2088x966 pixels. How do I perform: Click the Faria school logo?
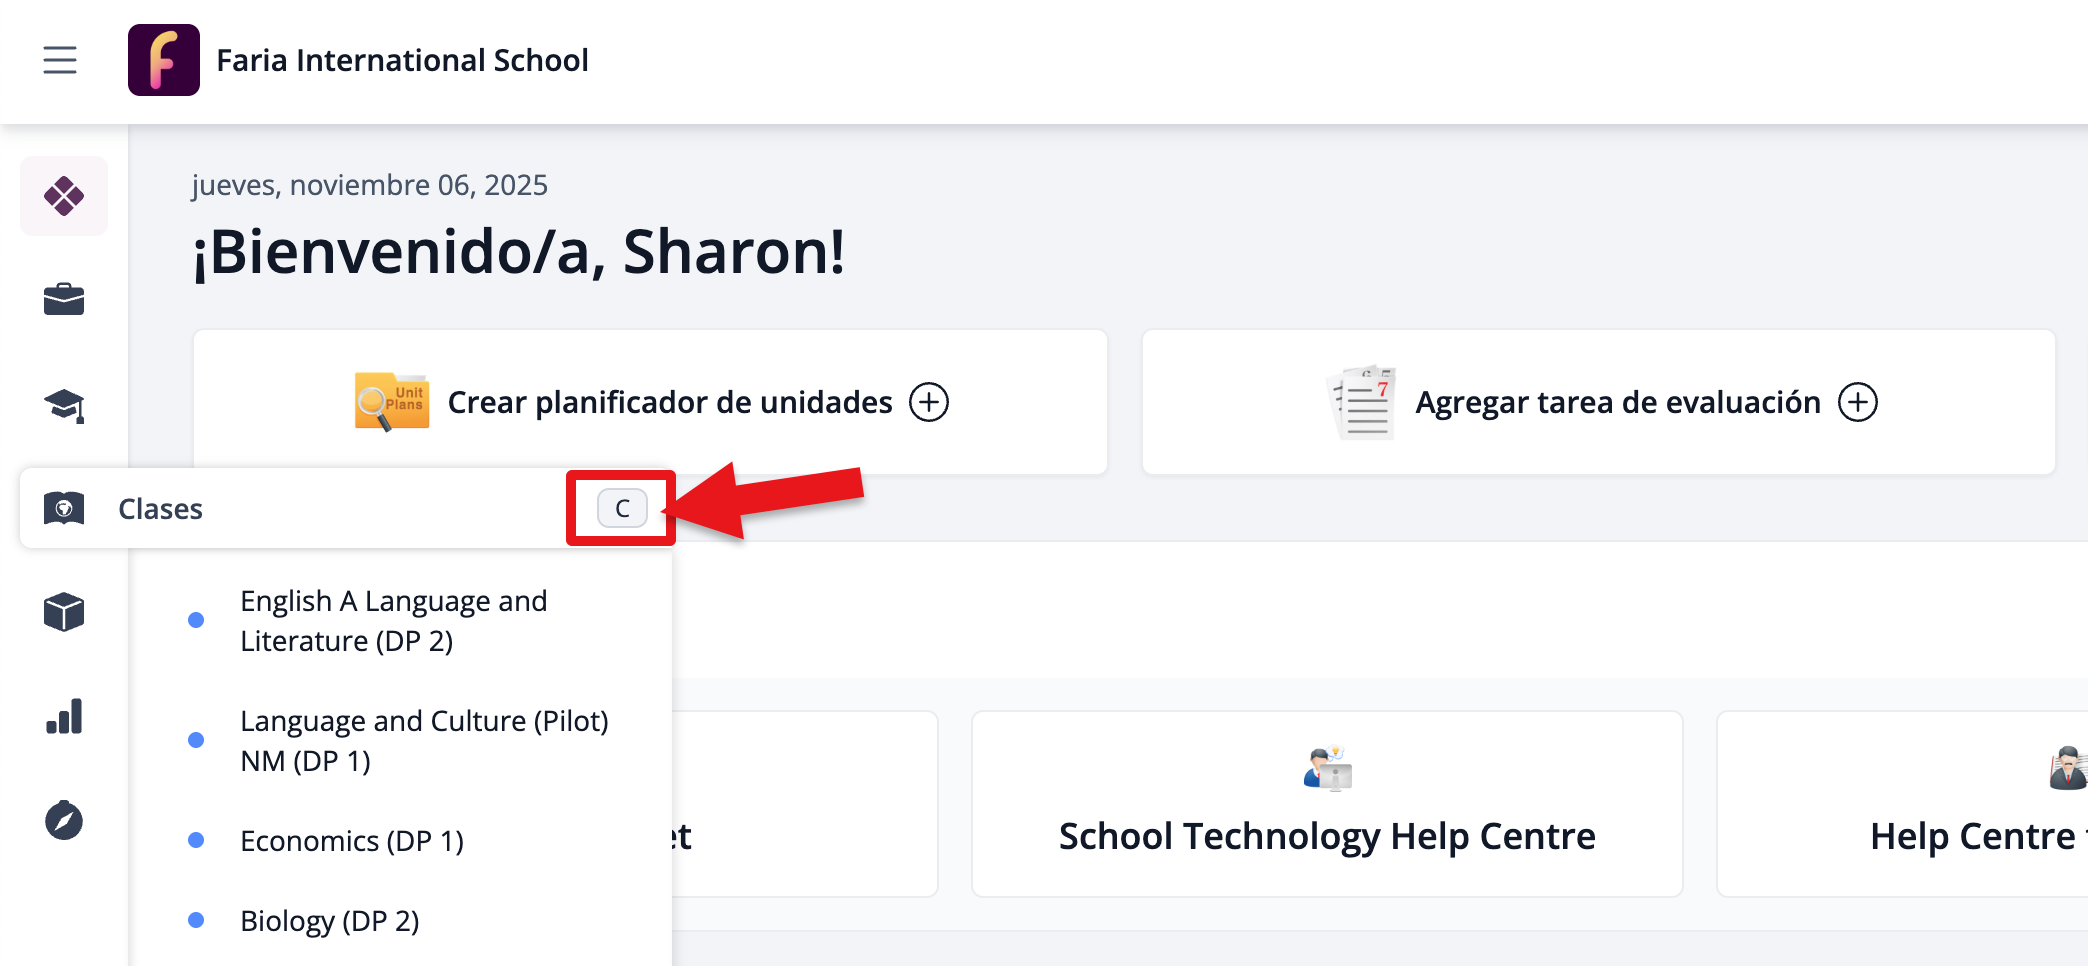pyautogui.click(x=164, y=60)
